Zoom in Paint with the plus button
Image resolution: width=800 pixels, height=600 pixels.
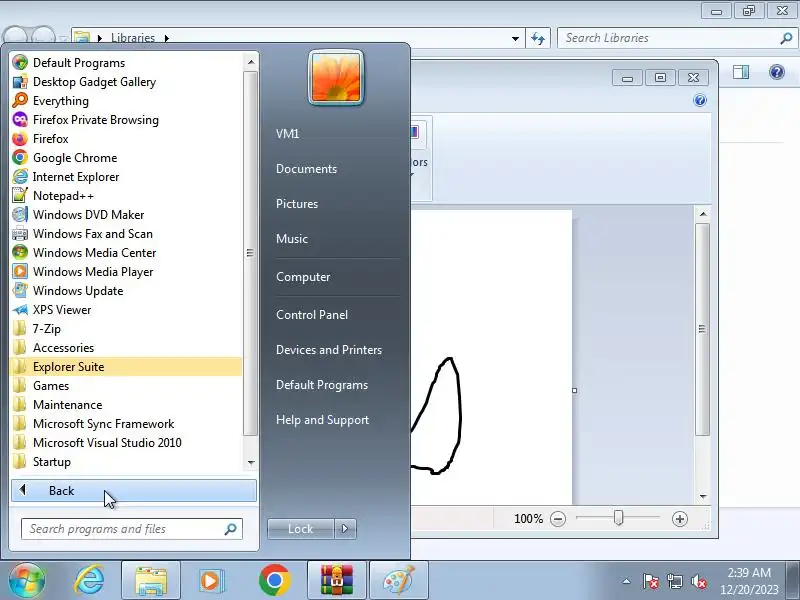(680, 519)
